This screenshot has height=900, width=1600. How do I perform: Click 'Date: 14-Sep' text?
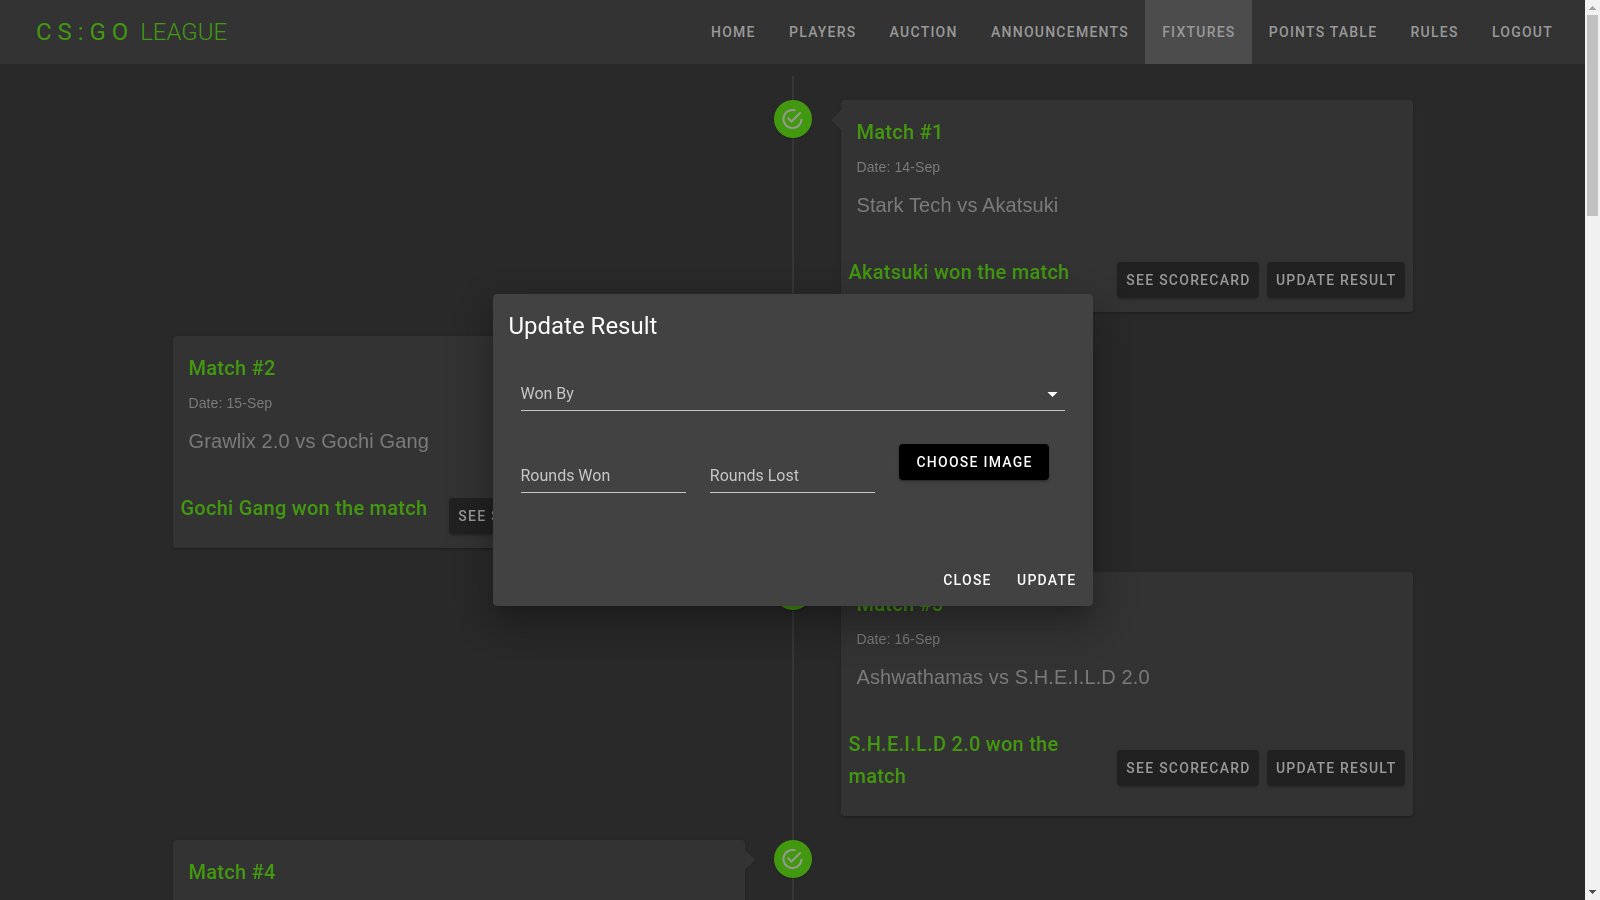(898, 167)
